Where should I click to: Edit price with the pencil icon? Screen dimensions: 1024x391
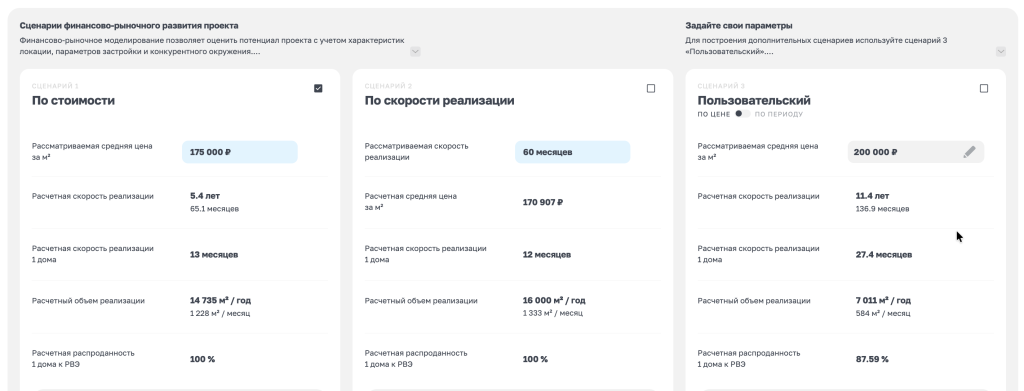click(969, 152)
